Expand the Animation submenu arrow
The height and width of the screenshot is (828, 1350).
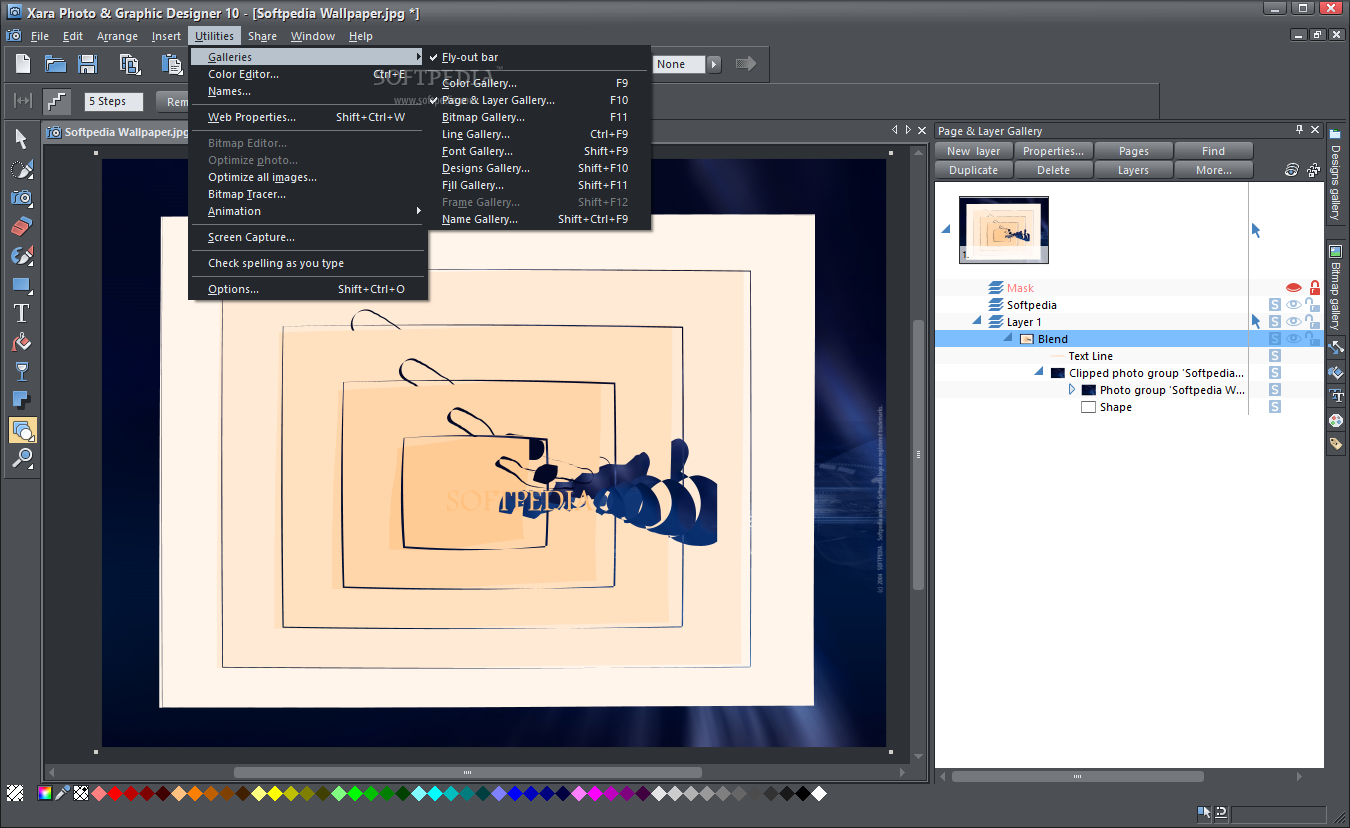(x=419, y=211)
